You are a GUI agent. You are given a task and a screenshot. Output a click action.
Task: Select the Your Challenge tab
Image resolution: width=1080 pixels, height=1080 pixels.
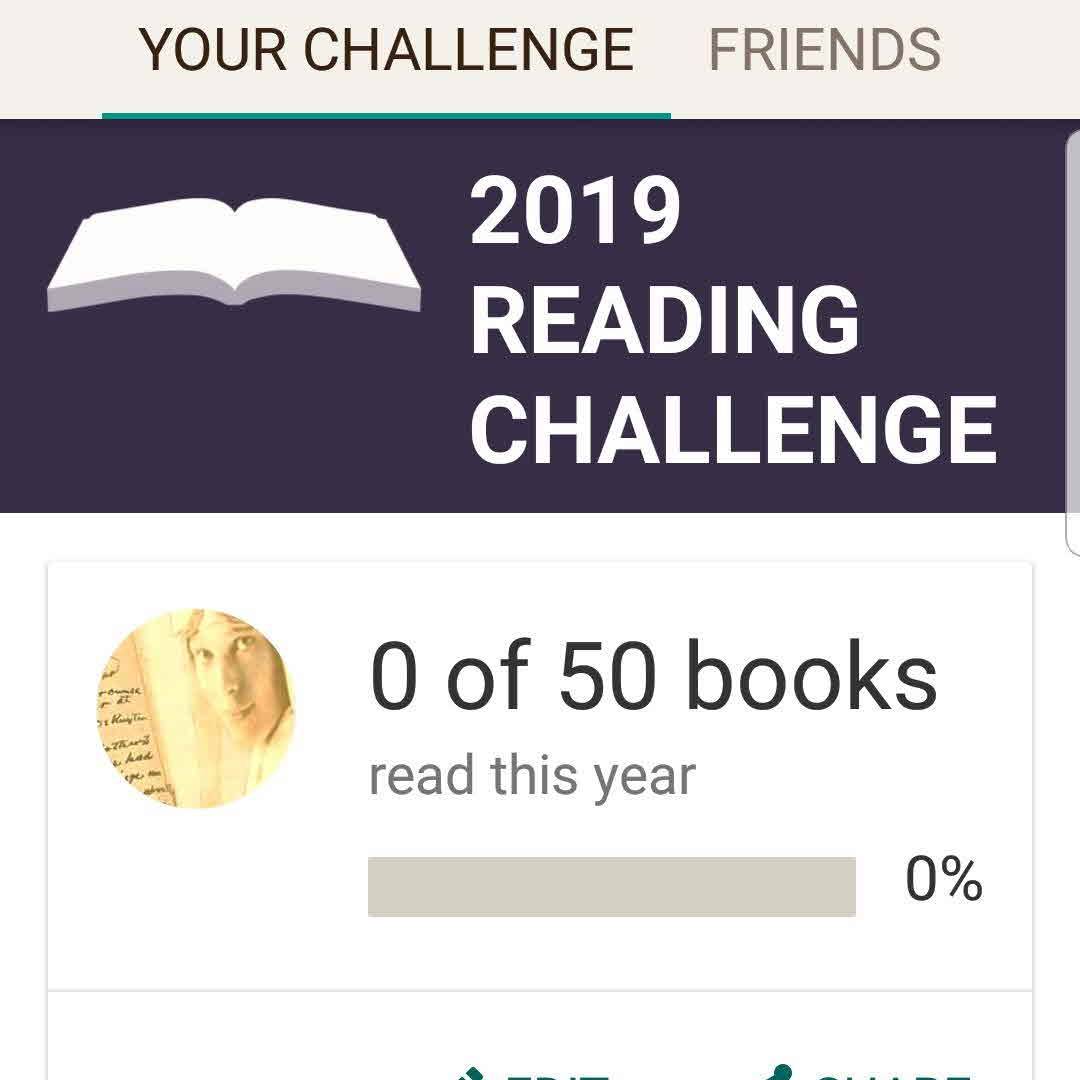coord(386,50)
